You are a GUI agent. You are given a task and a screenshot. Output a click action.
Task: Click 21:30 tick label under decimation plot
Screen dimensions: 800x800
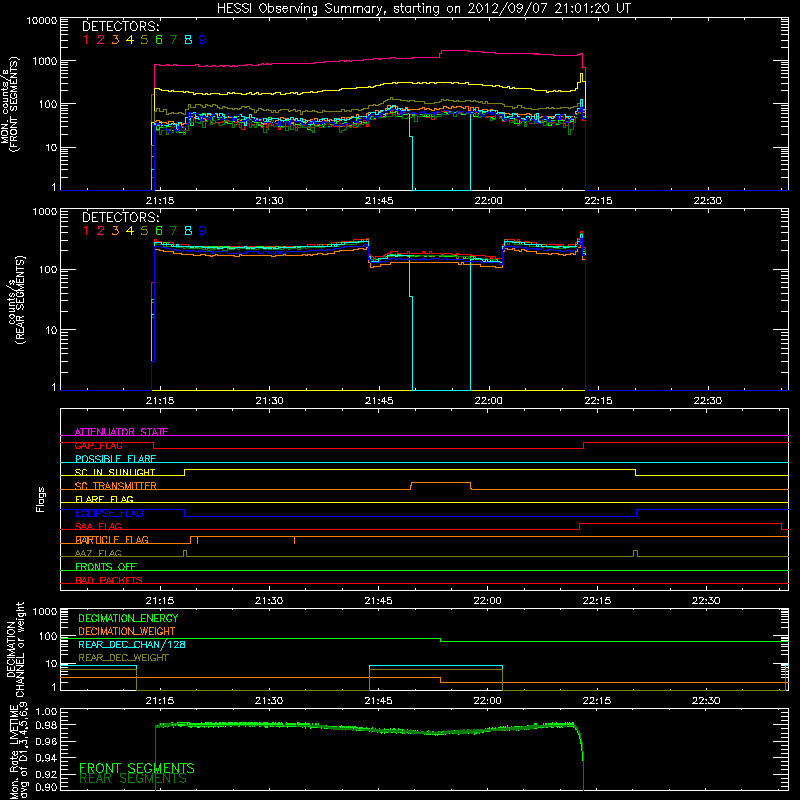[269, 701]
